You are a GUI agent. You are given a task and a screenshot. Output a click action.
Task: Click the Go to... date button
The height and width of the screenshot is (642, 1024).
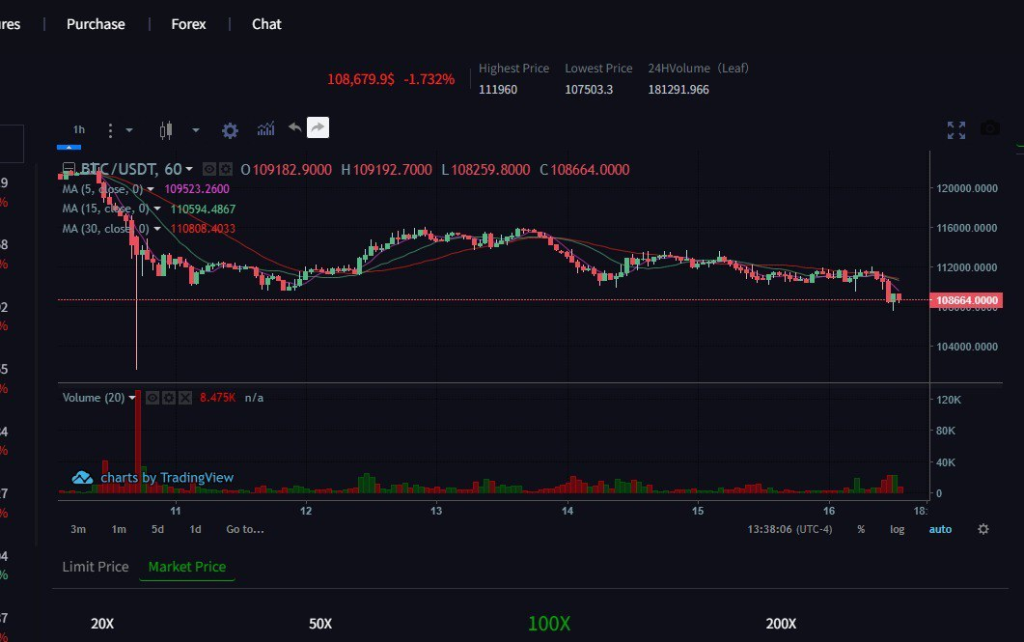coord(244,529)
